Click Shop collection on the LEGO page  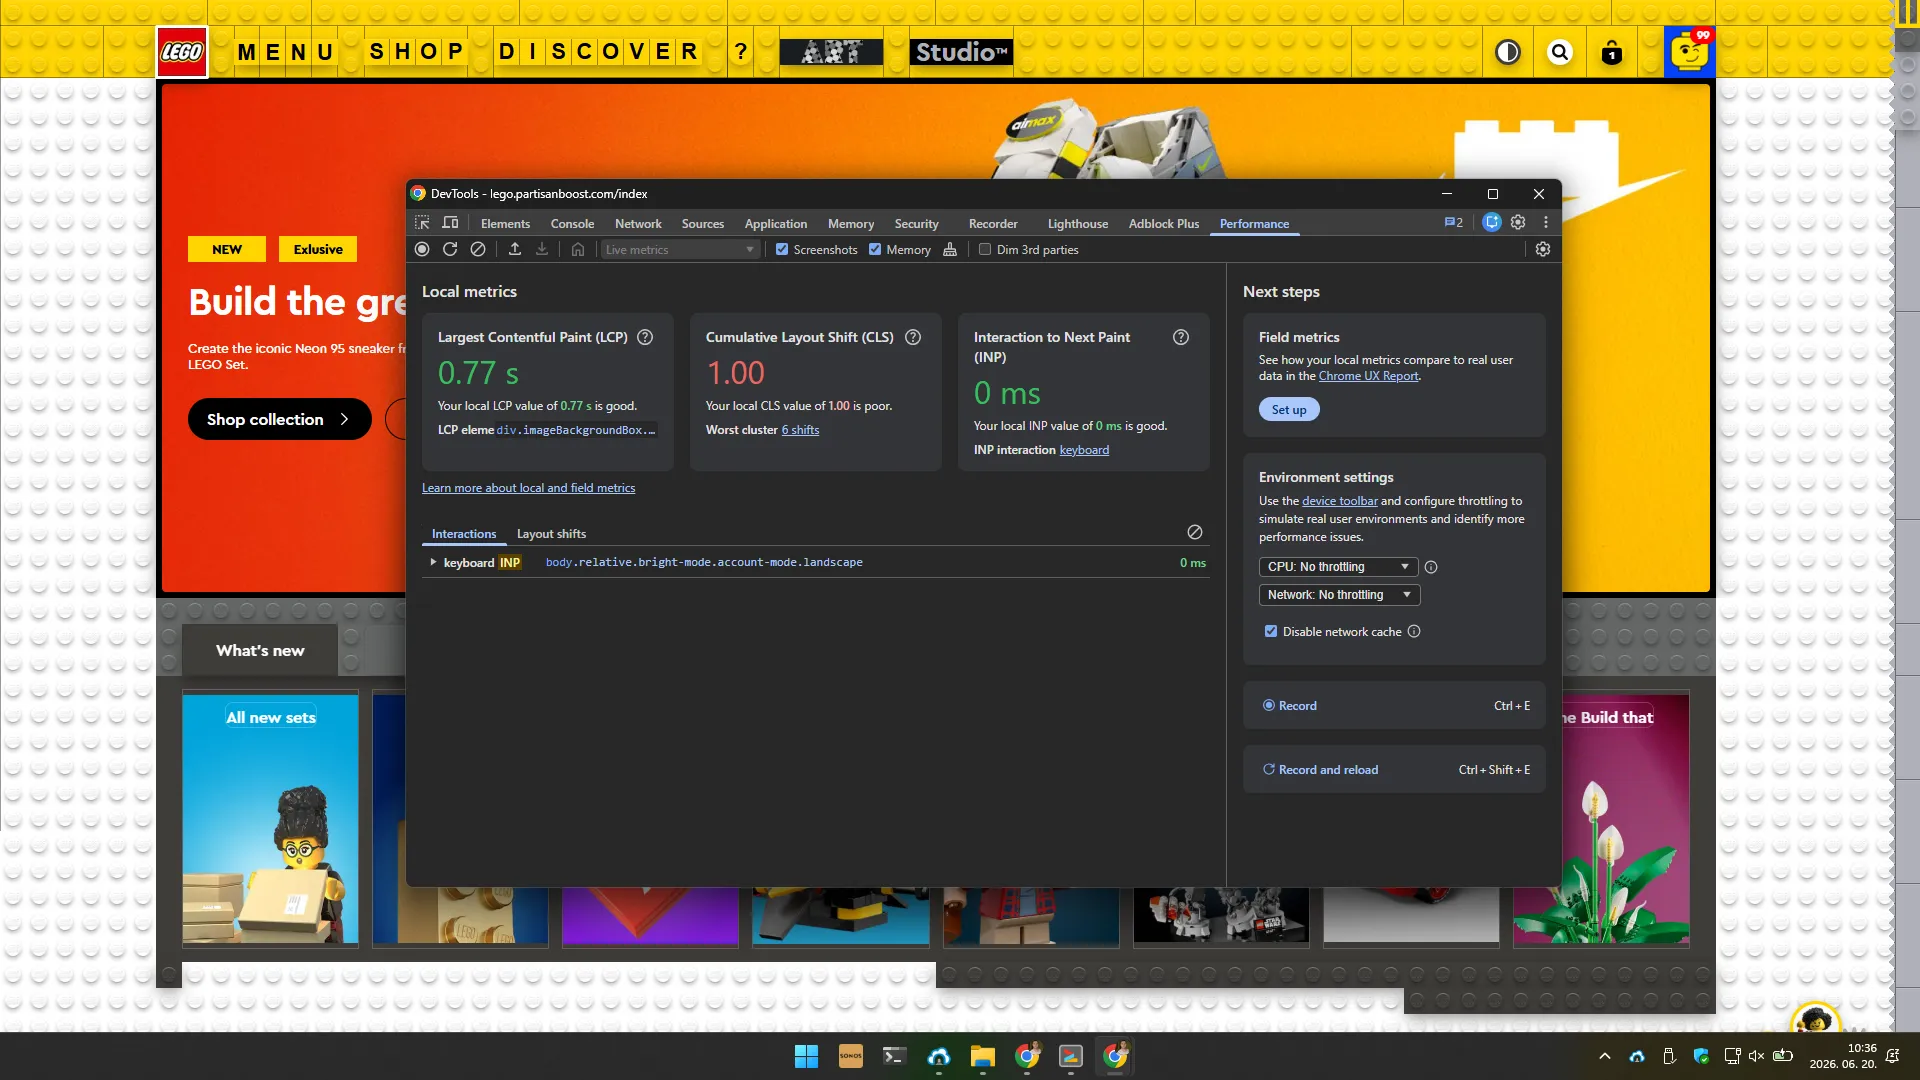(279, 419)
